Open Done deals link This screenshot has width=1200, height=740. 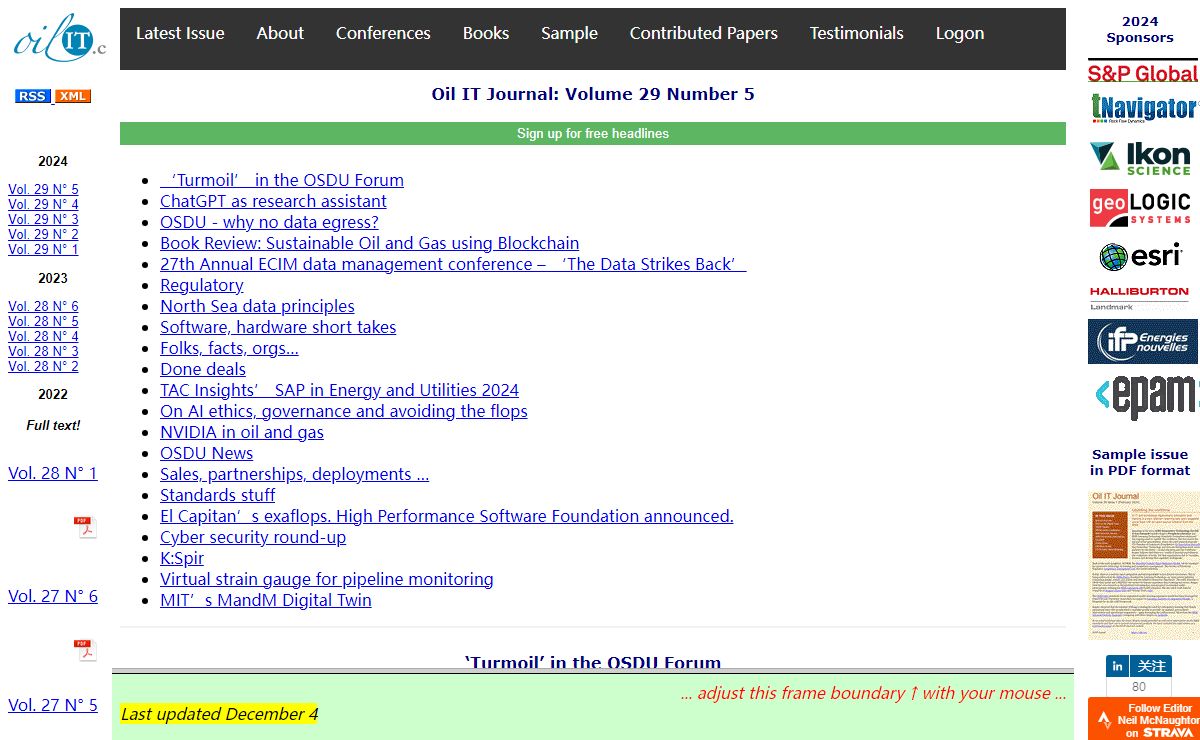pyautogui.click(x=203, y=369)
